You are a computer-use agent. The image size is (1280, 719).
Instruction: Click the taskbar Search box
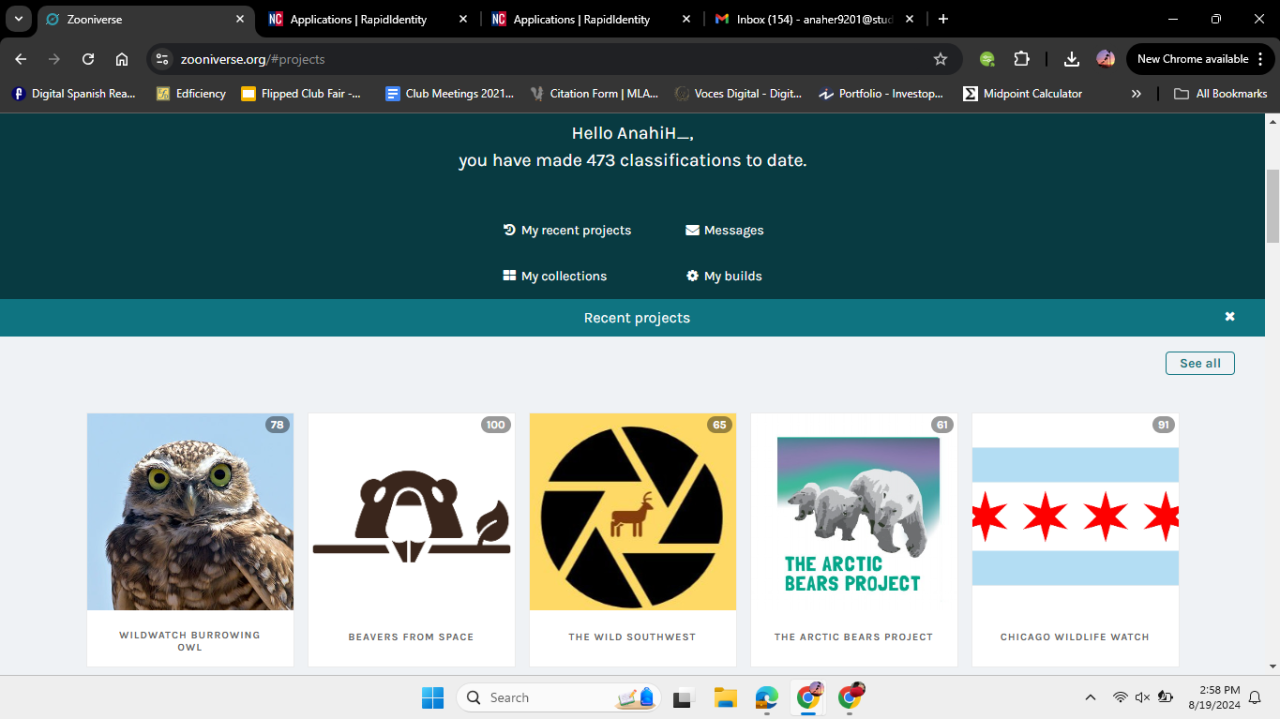tap(558, 697)
